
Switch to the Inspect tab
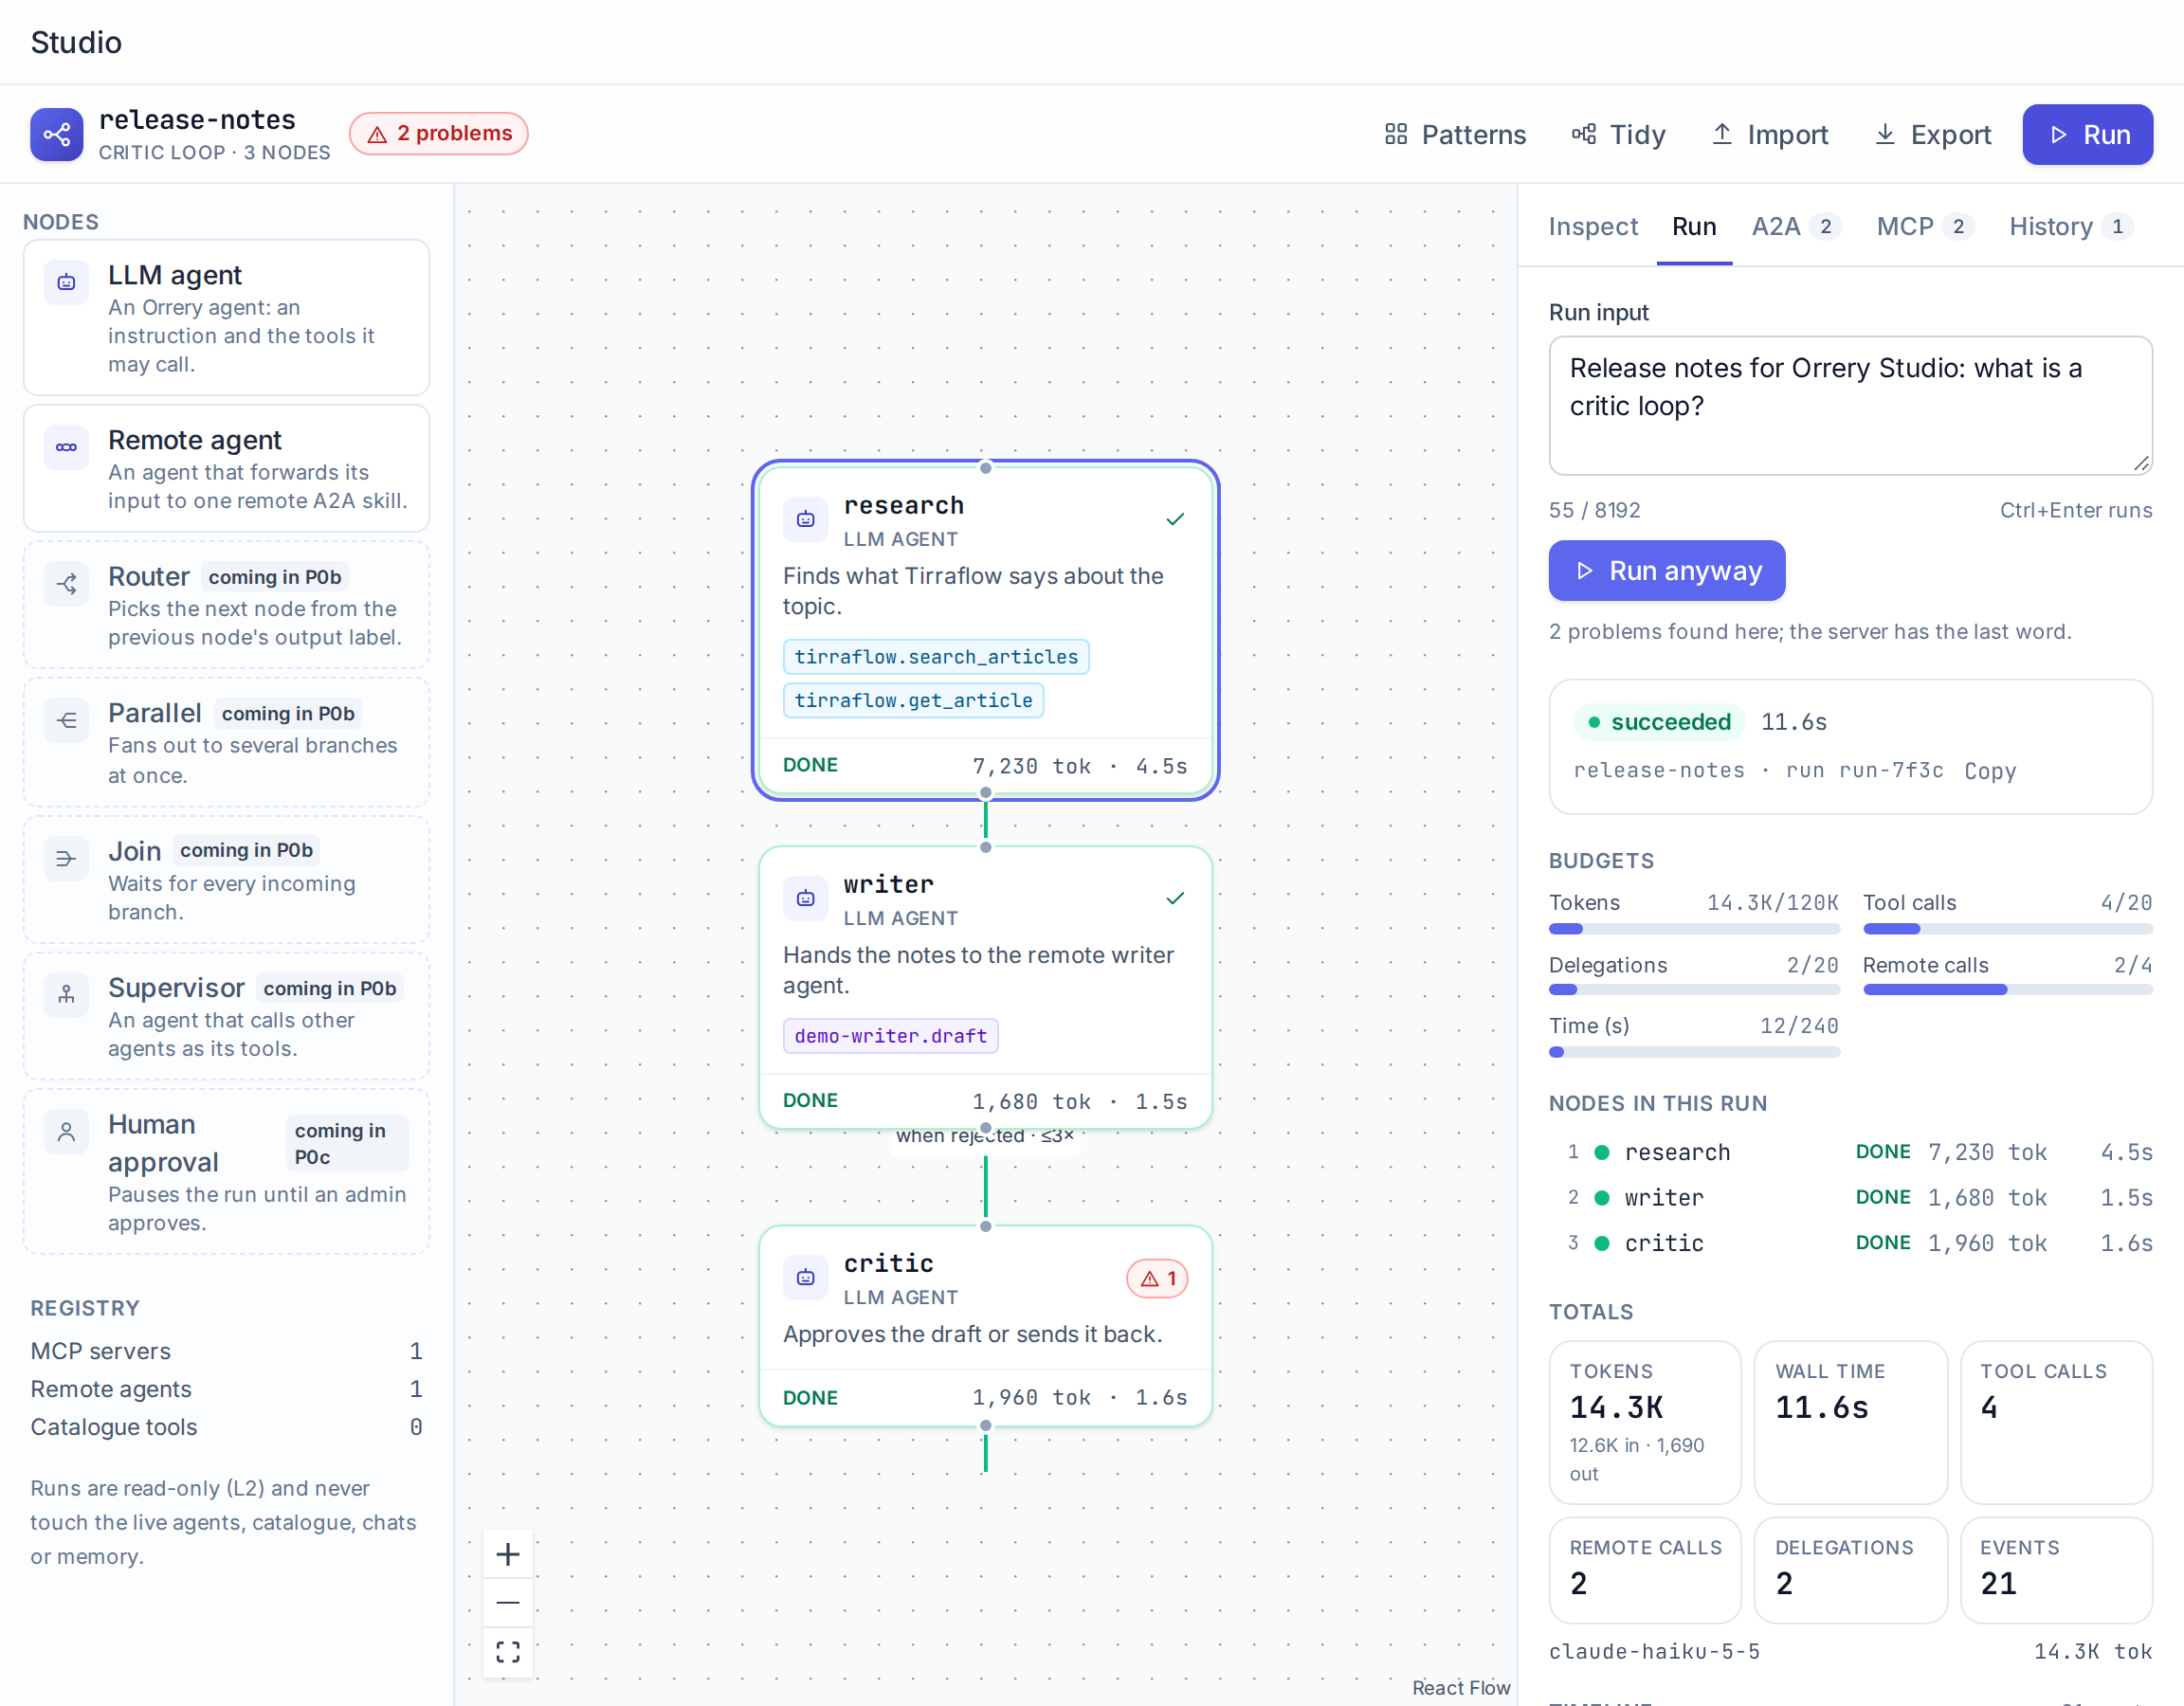(1593, 227)
